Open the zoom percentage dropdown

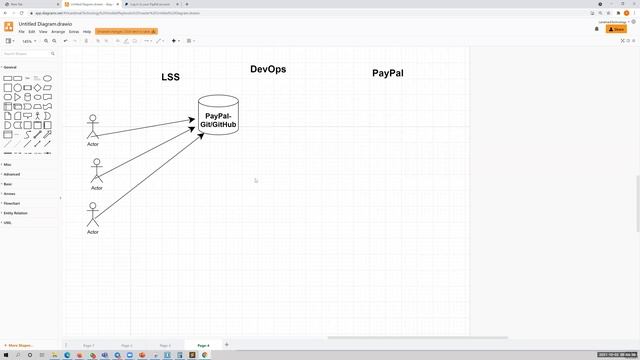click(29, 41)
